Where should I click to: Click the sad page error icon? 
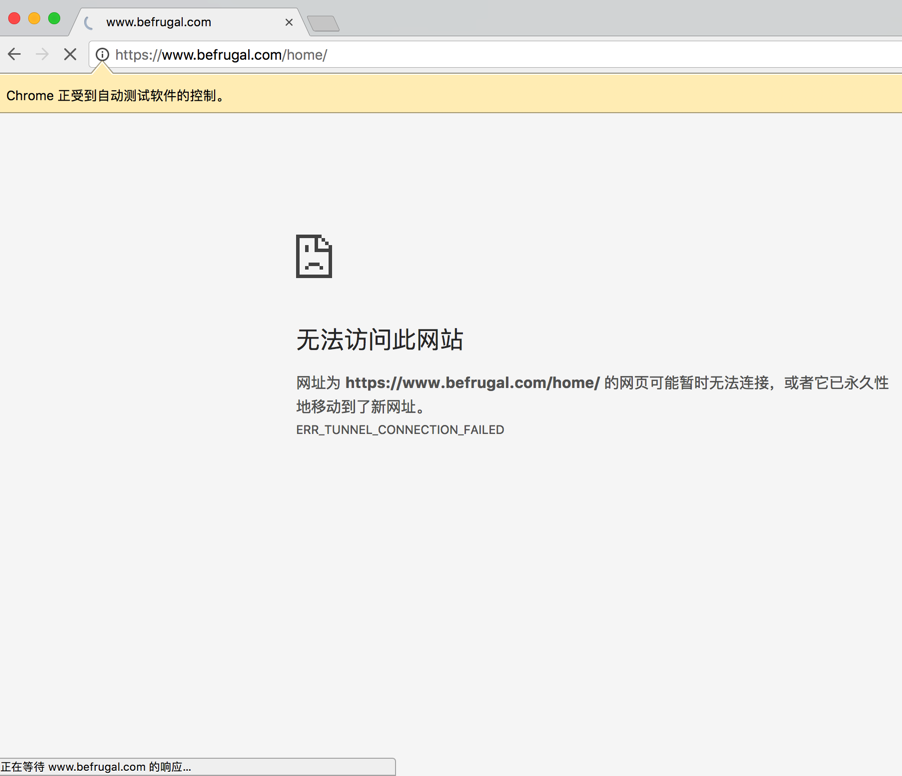pos(314,256)
